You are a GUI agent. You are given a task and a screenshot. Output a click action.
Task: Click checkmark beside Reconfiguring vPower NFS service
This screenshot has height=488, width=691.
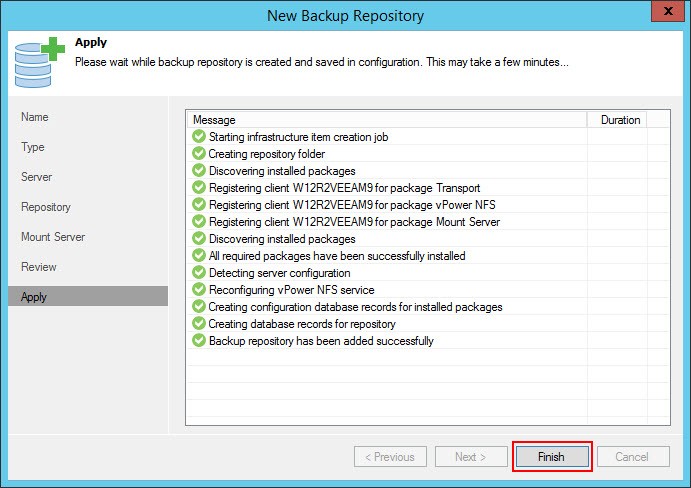[x=199, y=290]
